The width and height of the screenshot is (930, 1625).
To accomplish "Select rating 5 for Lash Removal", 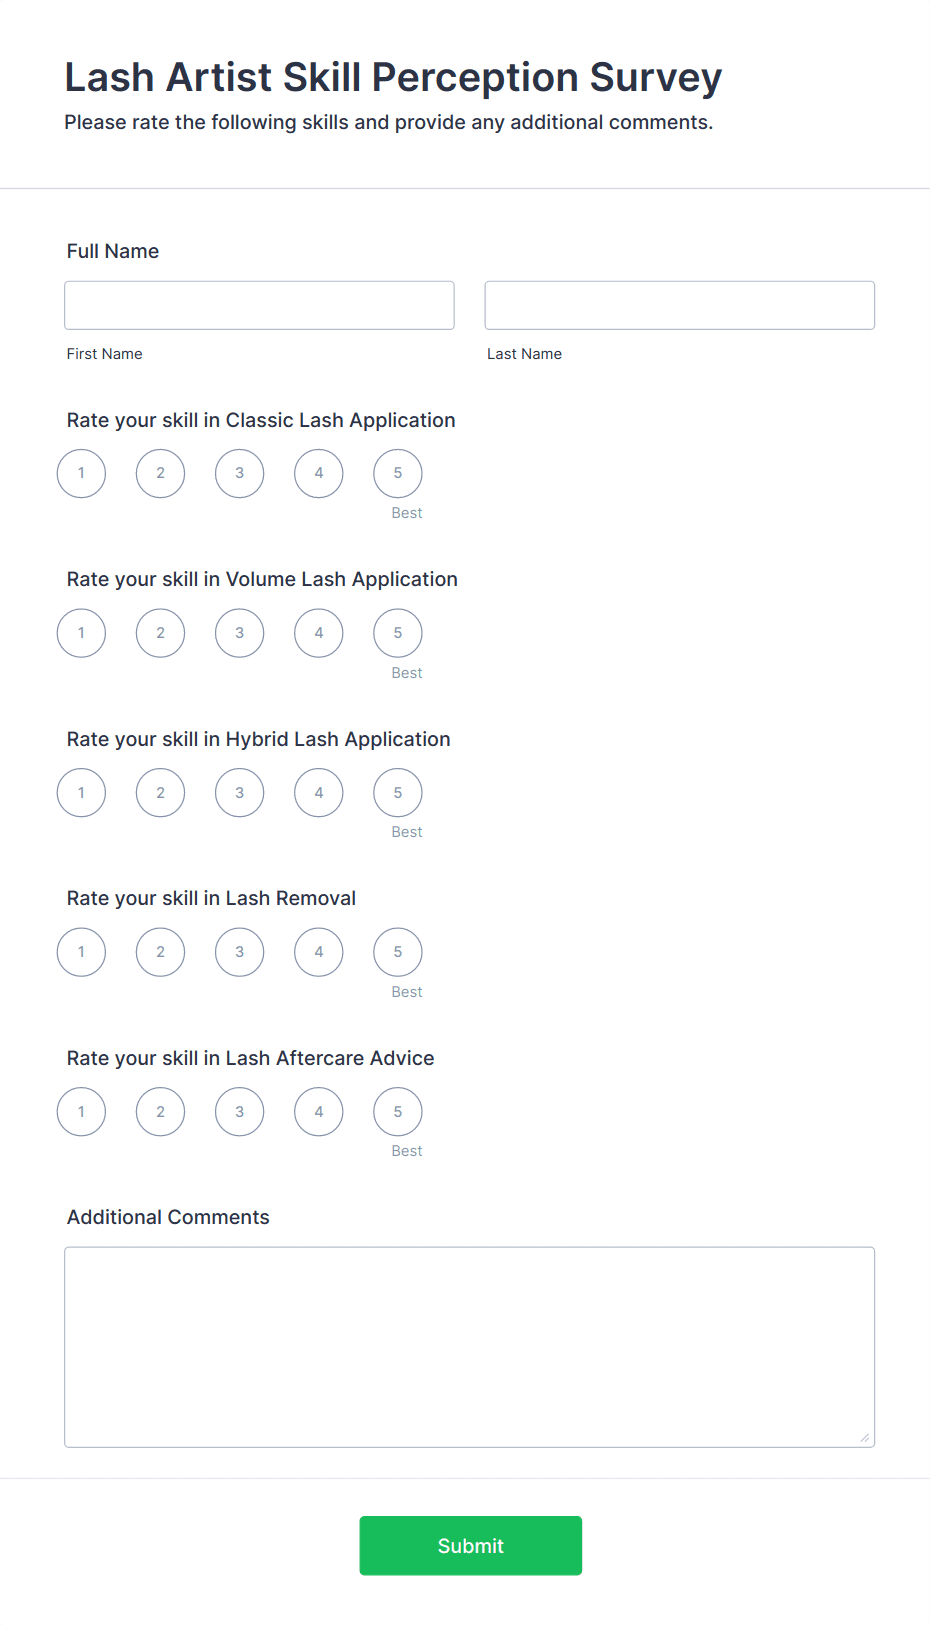I will click(x=397, y=951).
